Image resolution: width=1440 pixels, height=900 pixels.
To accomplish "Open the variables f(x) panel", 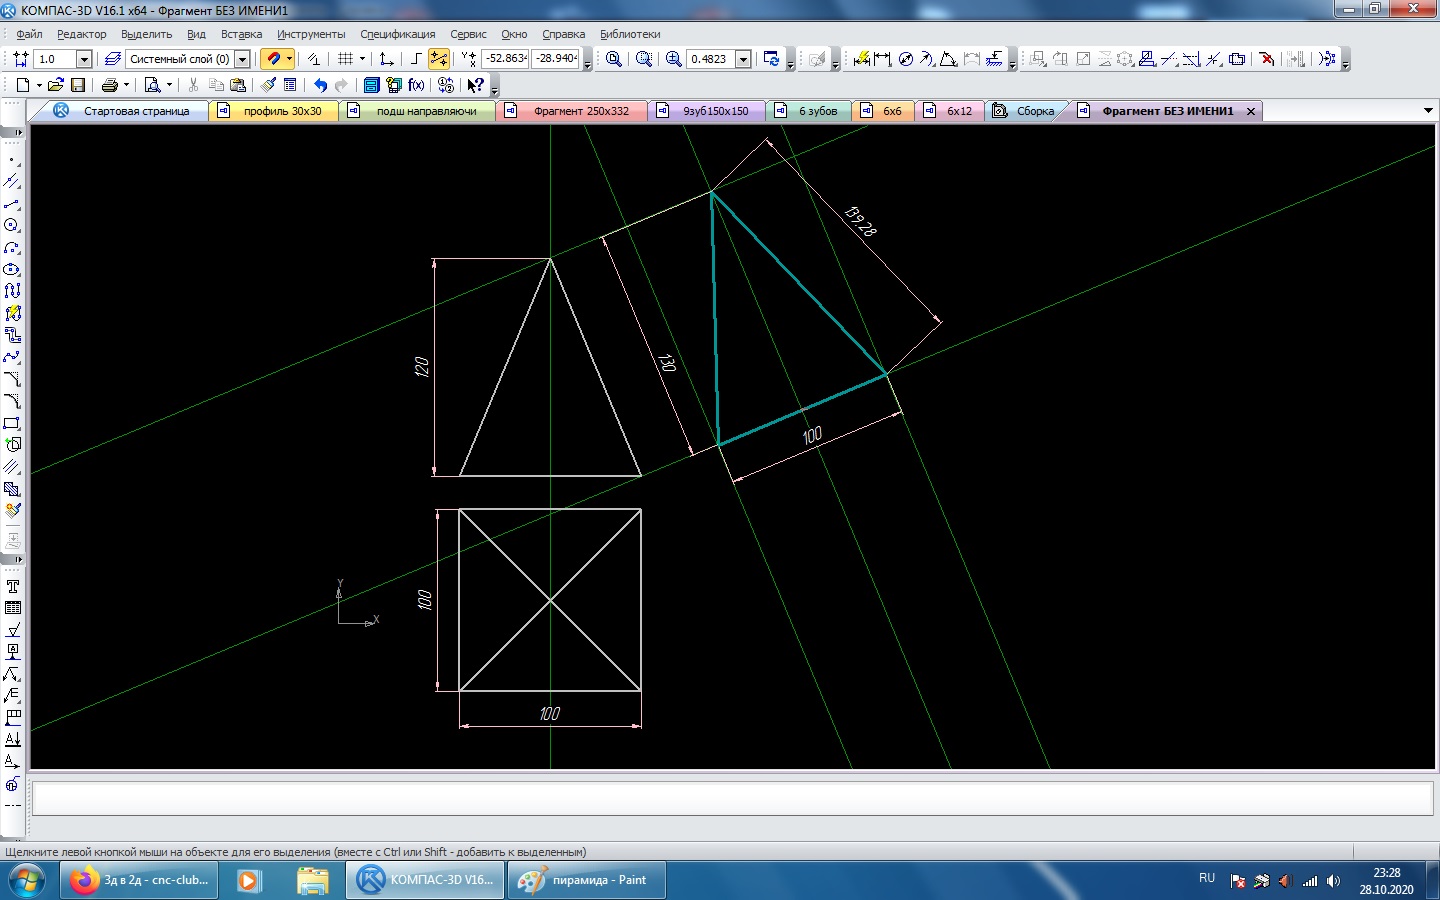I will pyautogui.click(x=417, y=86).
